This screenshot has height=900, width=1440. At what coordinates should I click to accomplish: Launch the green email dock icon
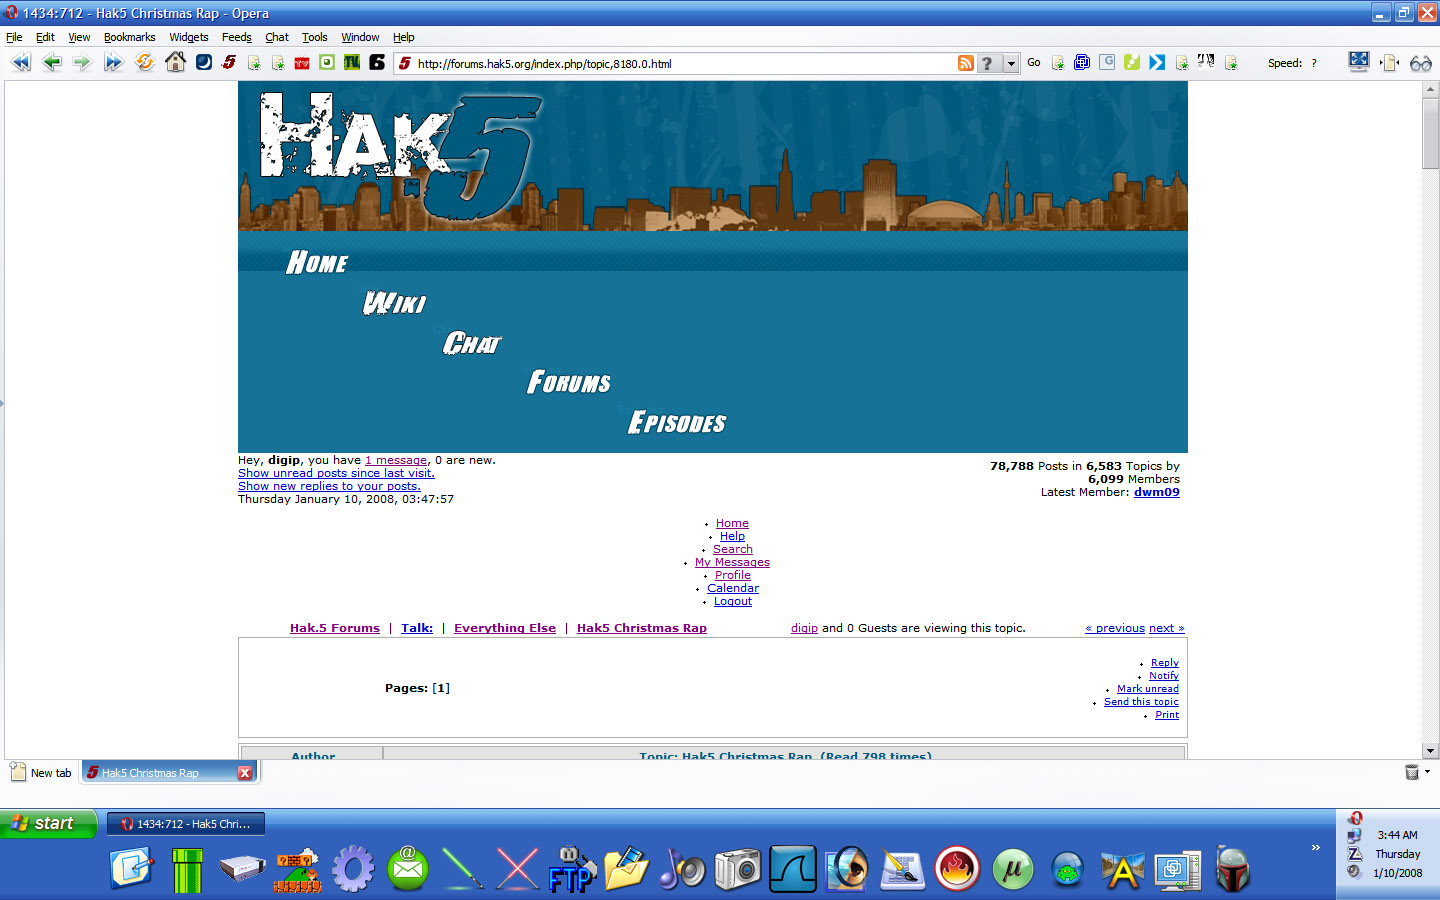click(408, 869)
